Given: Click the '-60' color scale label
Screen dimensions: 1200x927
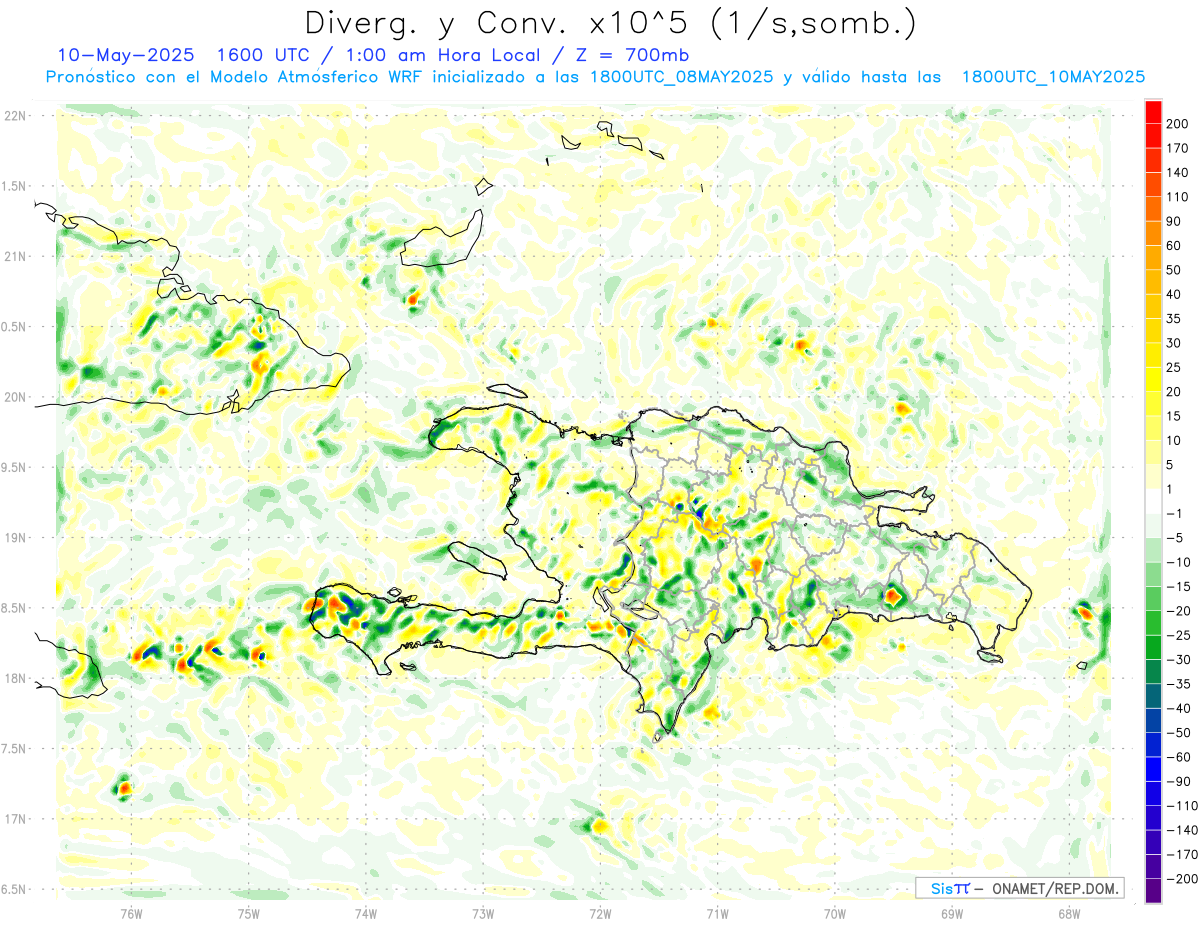Looking at the screenshot, I should 1178,757.
